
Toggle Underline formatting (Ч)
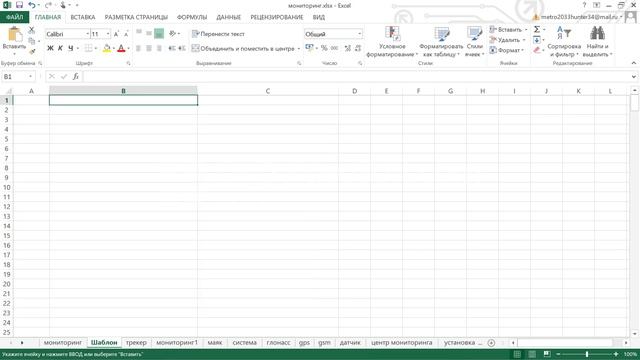pos(71,48)
